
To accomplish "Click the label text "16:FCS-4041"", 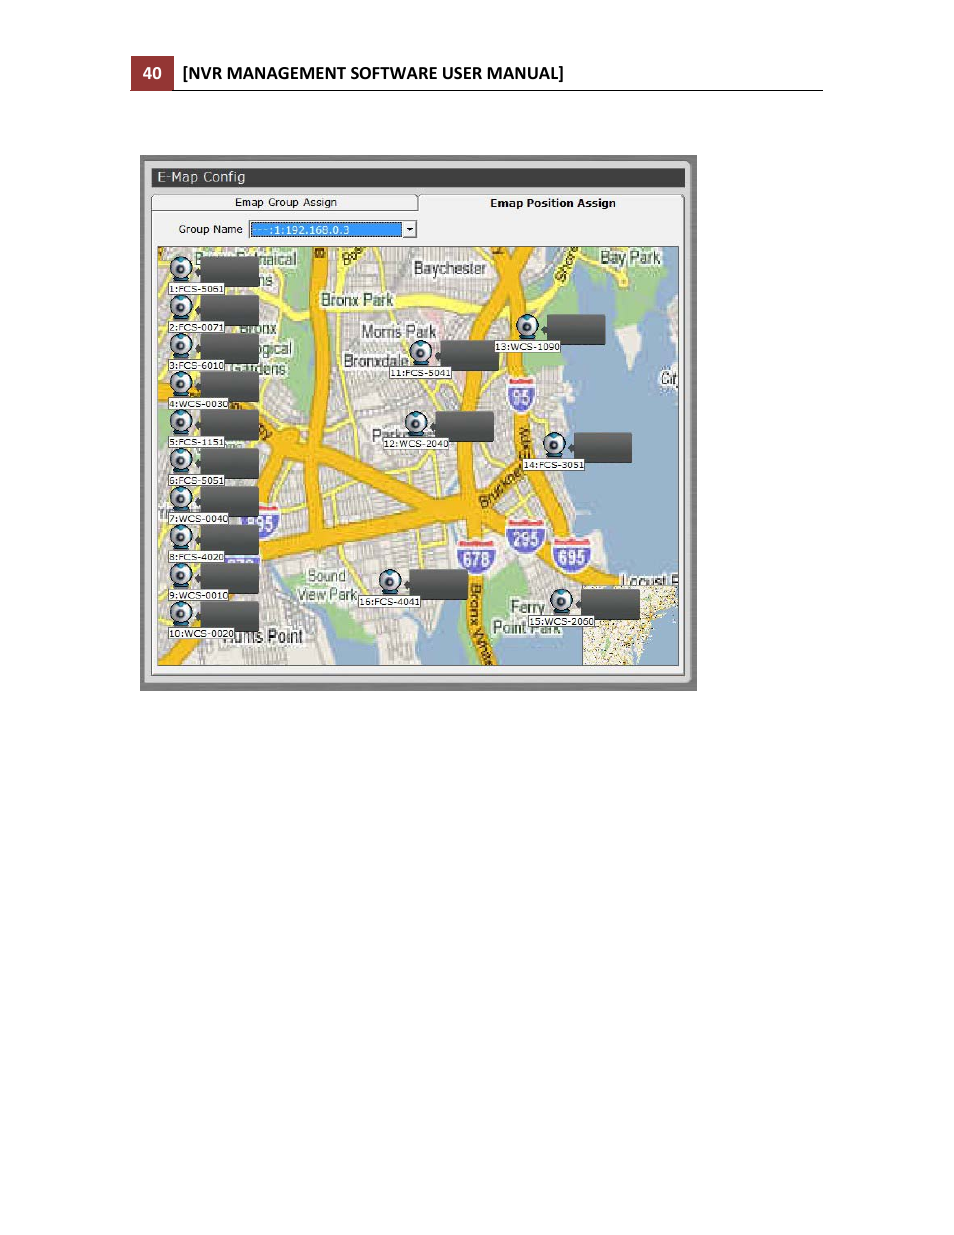I will click(x=390, y=602).
